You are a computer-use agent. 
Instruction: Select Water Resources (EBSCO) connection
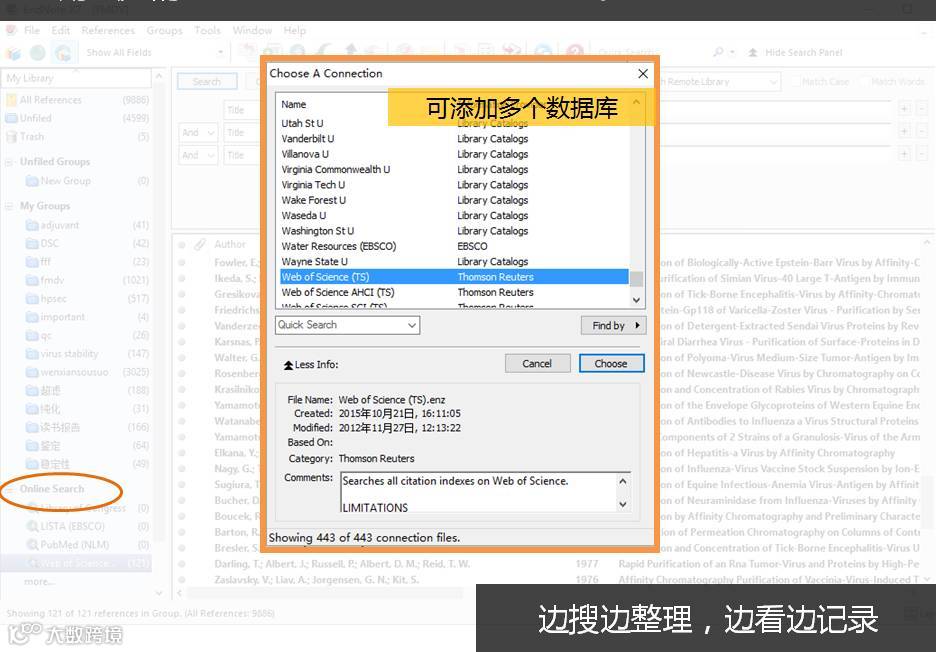(454, 246)
